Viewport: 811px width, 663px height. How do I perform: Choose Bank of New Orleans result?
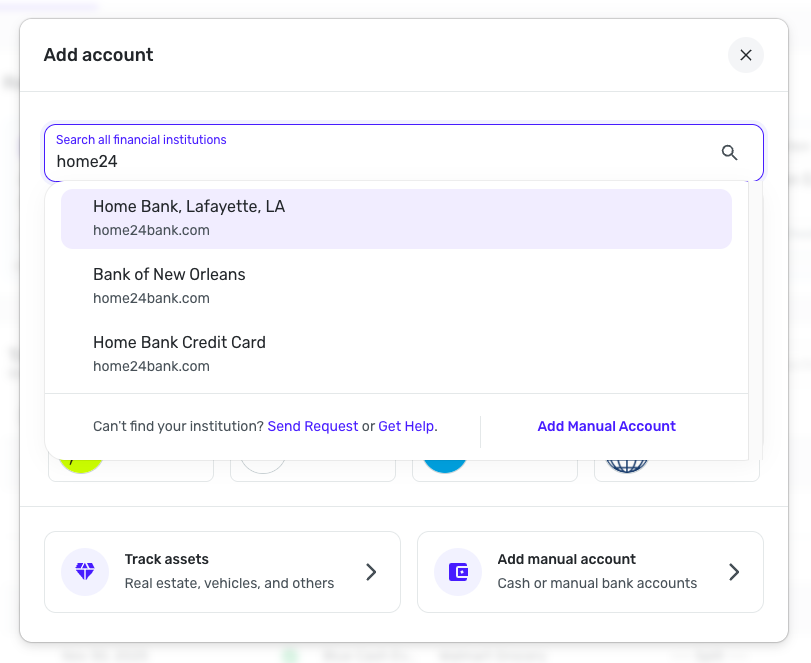coord(396,285)
